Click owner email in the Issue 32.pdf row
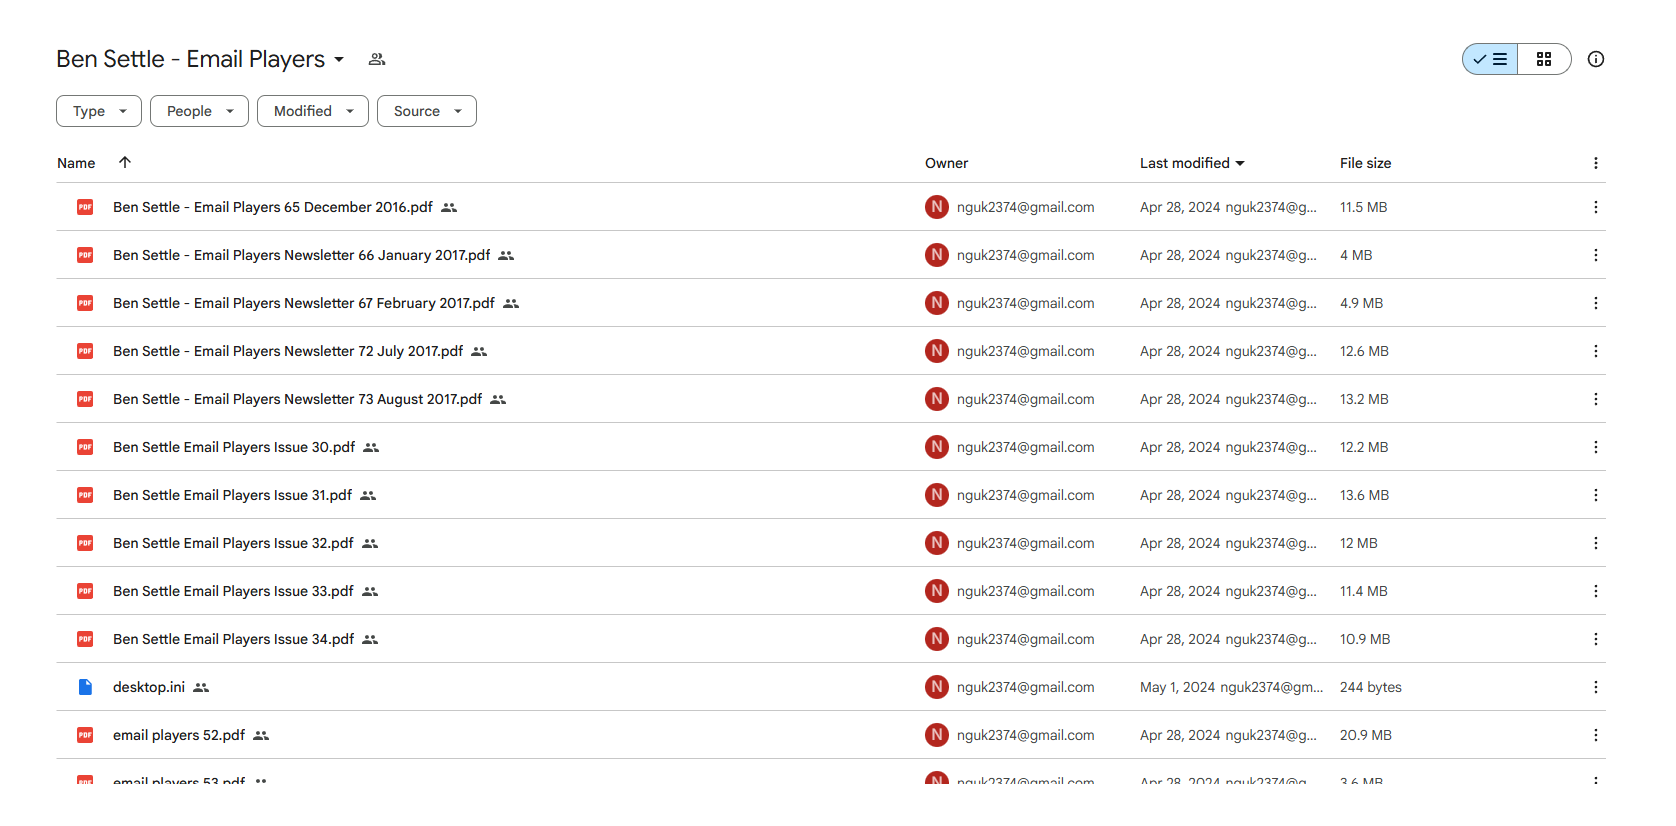 click(1025, 543)
